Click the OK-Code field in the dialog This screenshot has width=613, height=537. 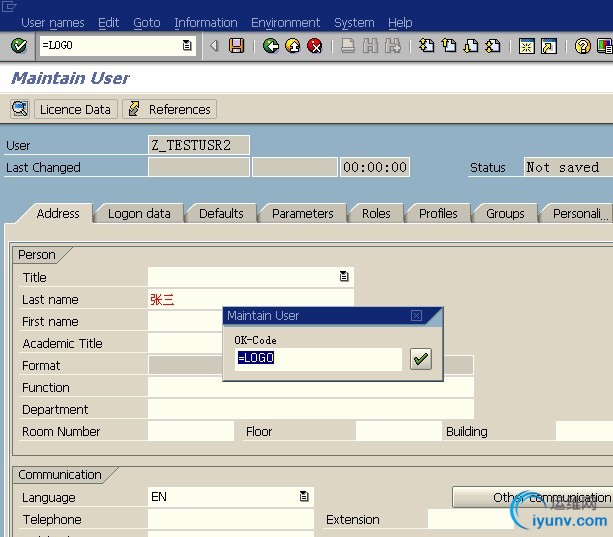318,358
